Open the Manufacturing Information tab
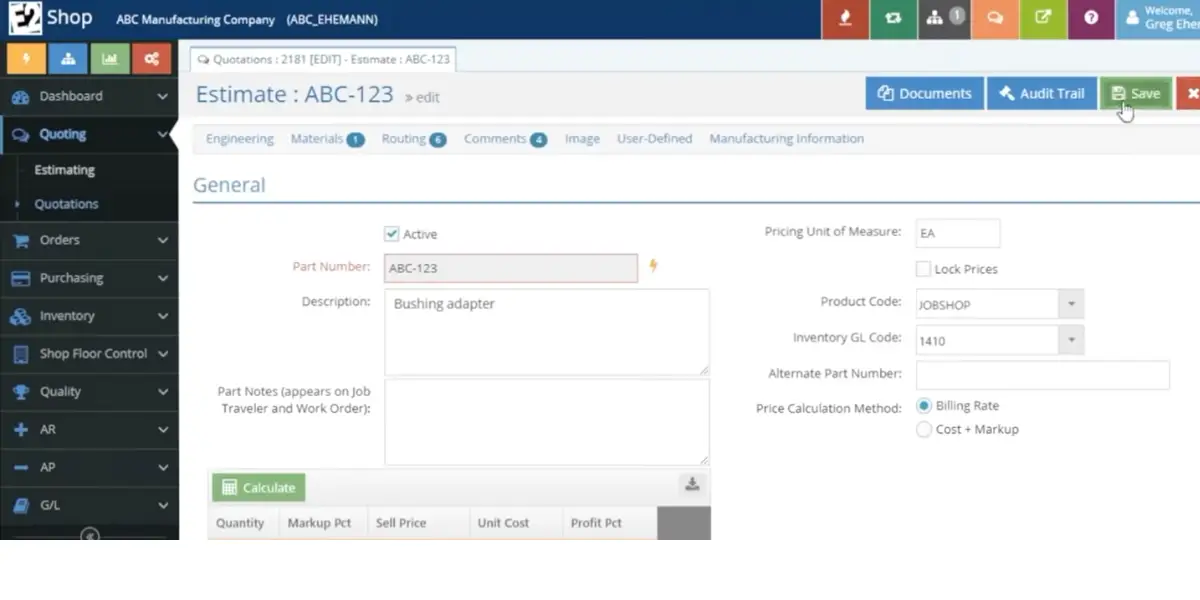 tap(786, 139)
